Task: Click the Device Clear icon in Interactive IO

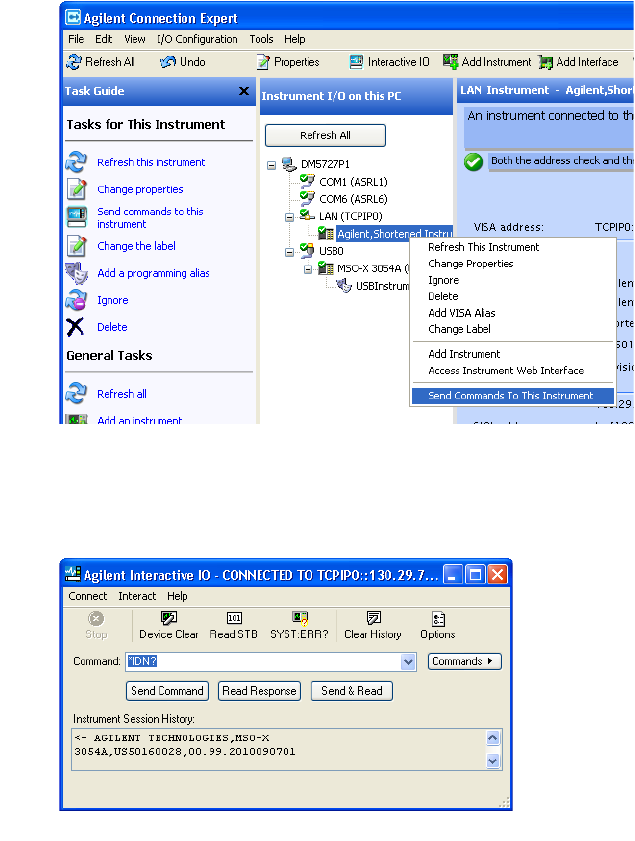Action: pos(169,618)
